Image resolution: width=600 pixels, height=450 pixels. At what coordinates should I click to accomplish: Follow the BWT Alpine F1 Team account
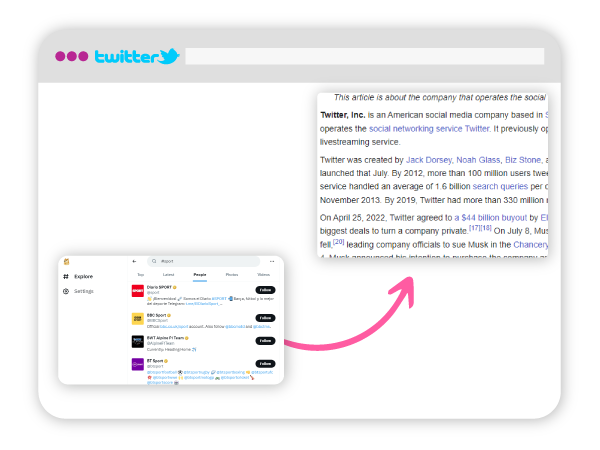(265, 341)
